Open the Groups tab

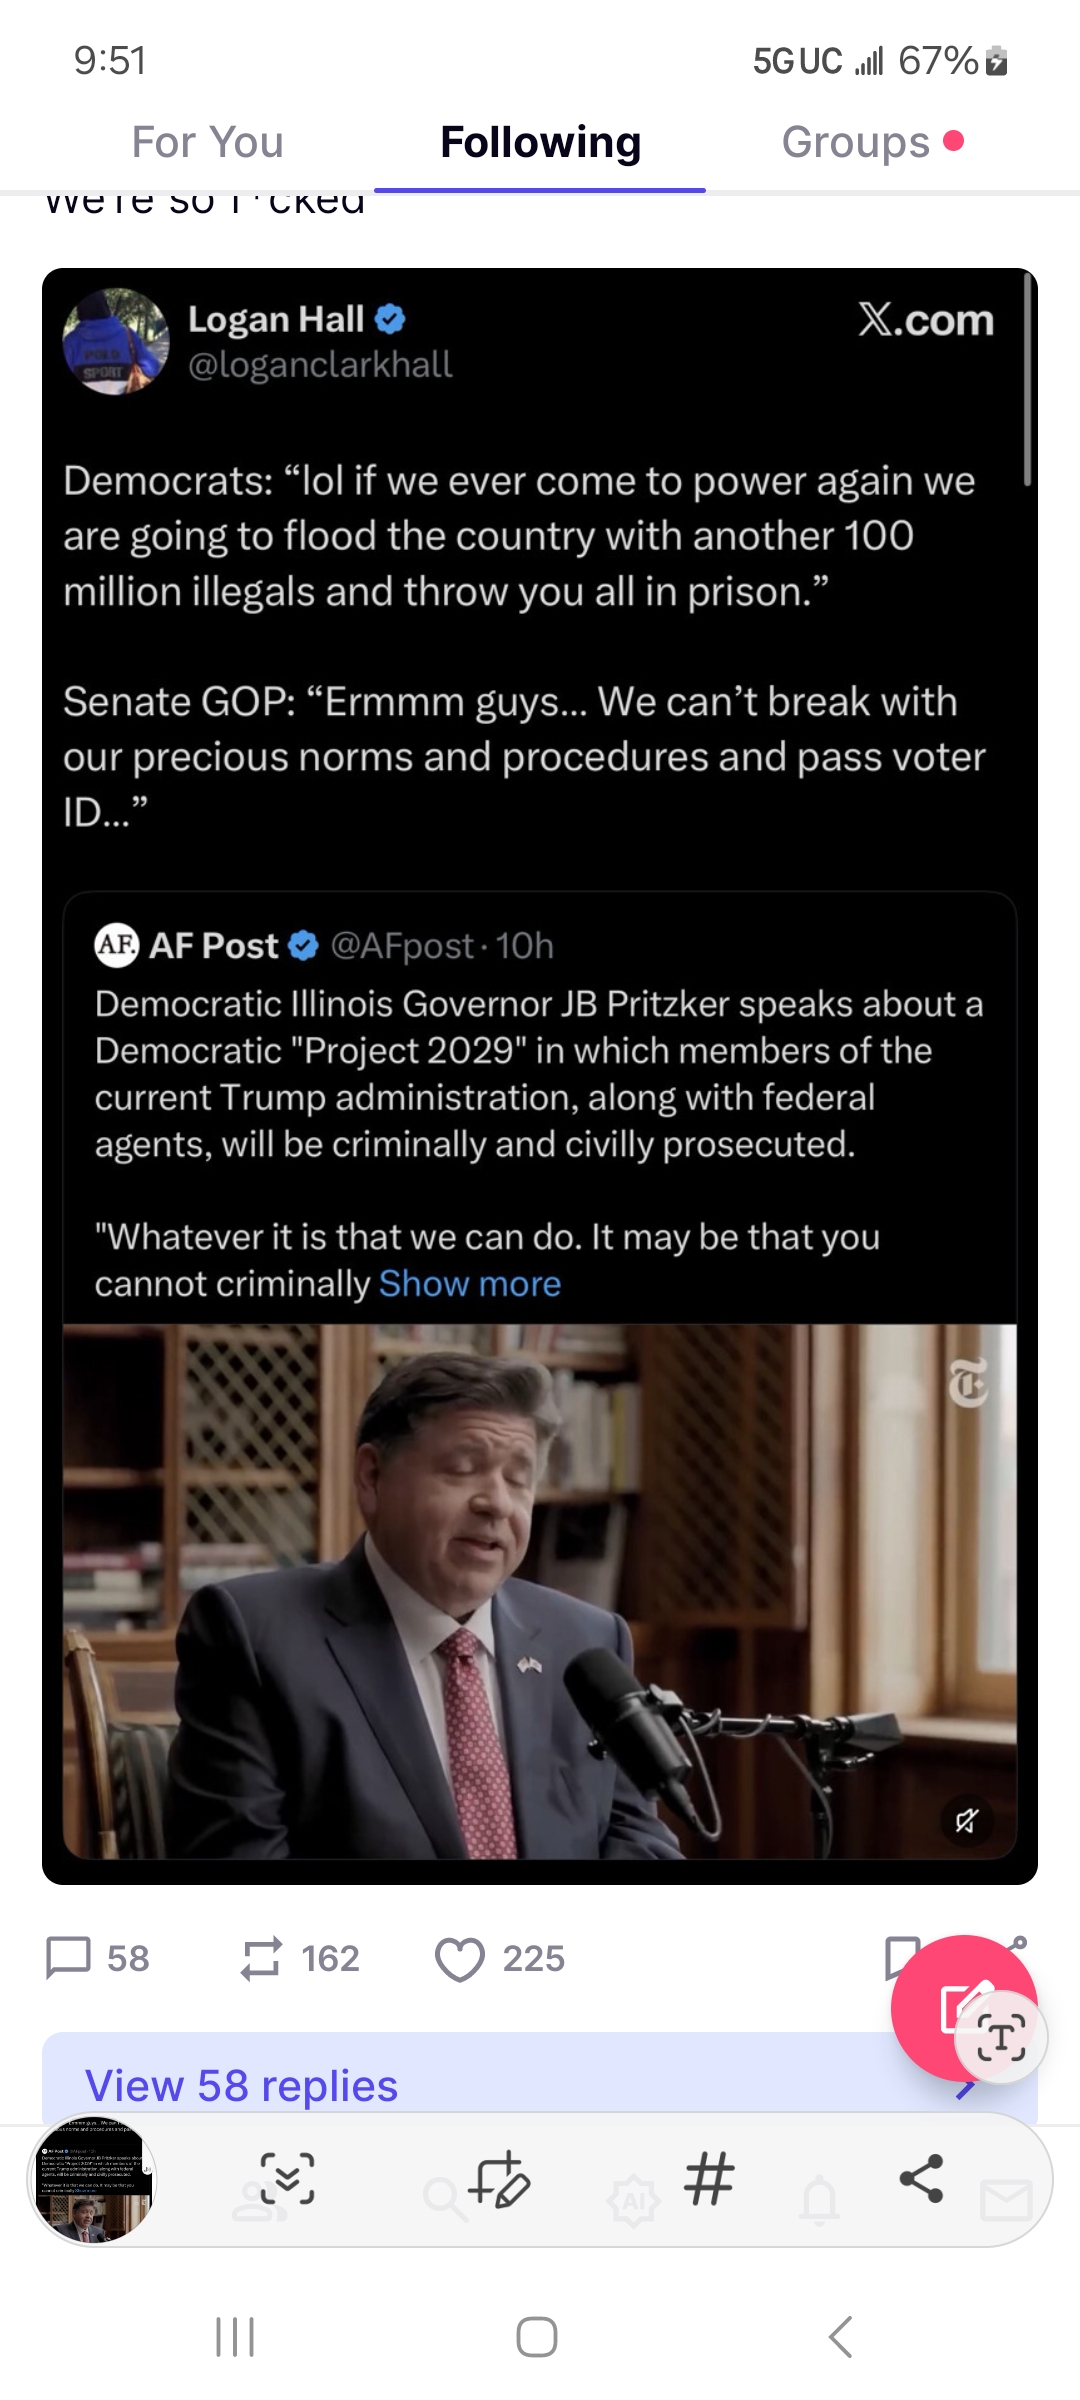click(x=856, y=142)
